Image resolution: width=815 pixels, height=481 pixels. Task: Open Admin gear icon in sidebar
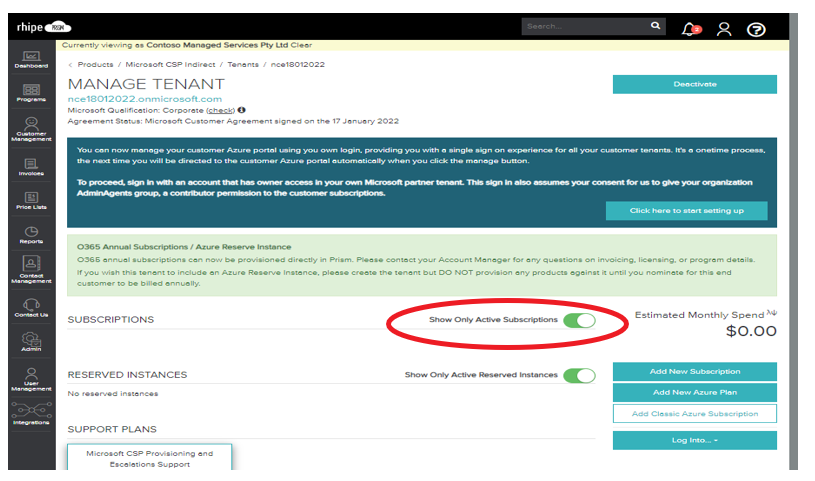(x=31, y=342)
